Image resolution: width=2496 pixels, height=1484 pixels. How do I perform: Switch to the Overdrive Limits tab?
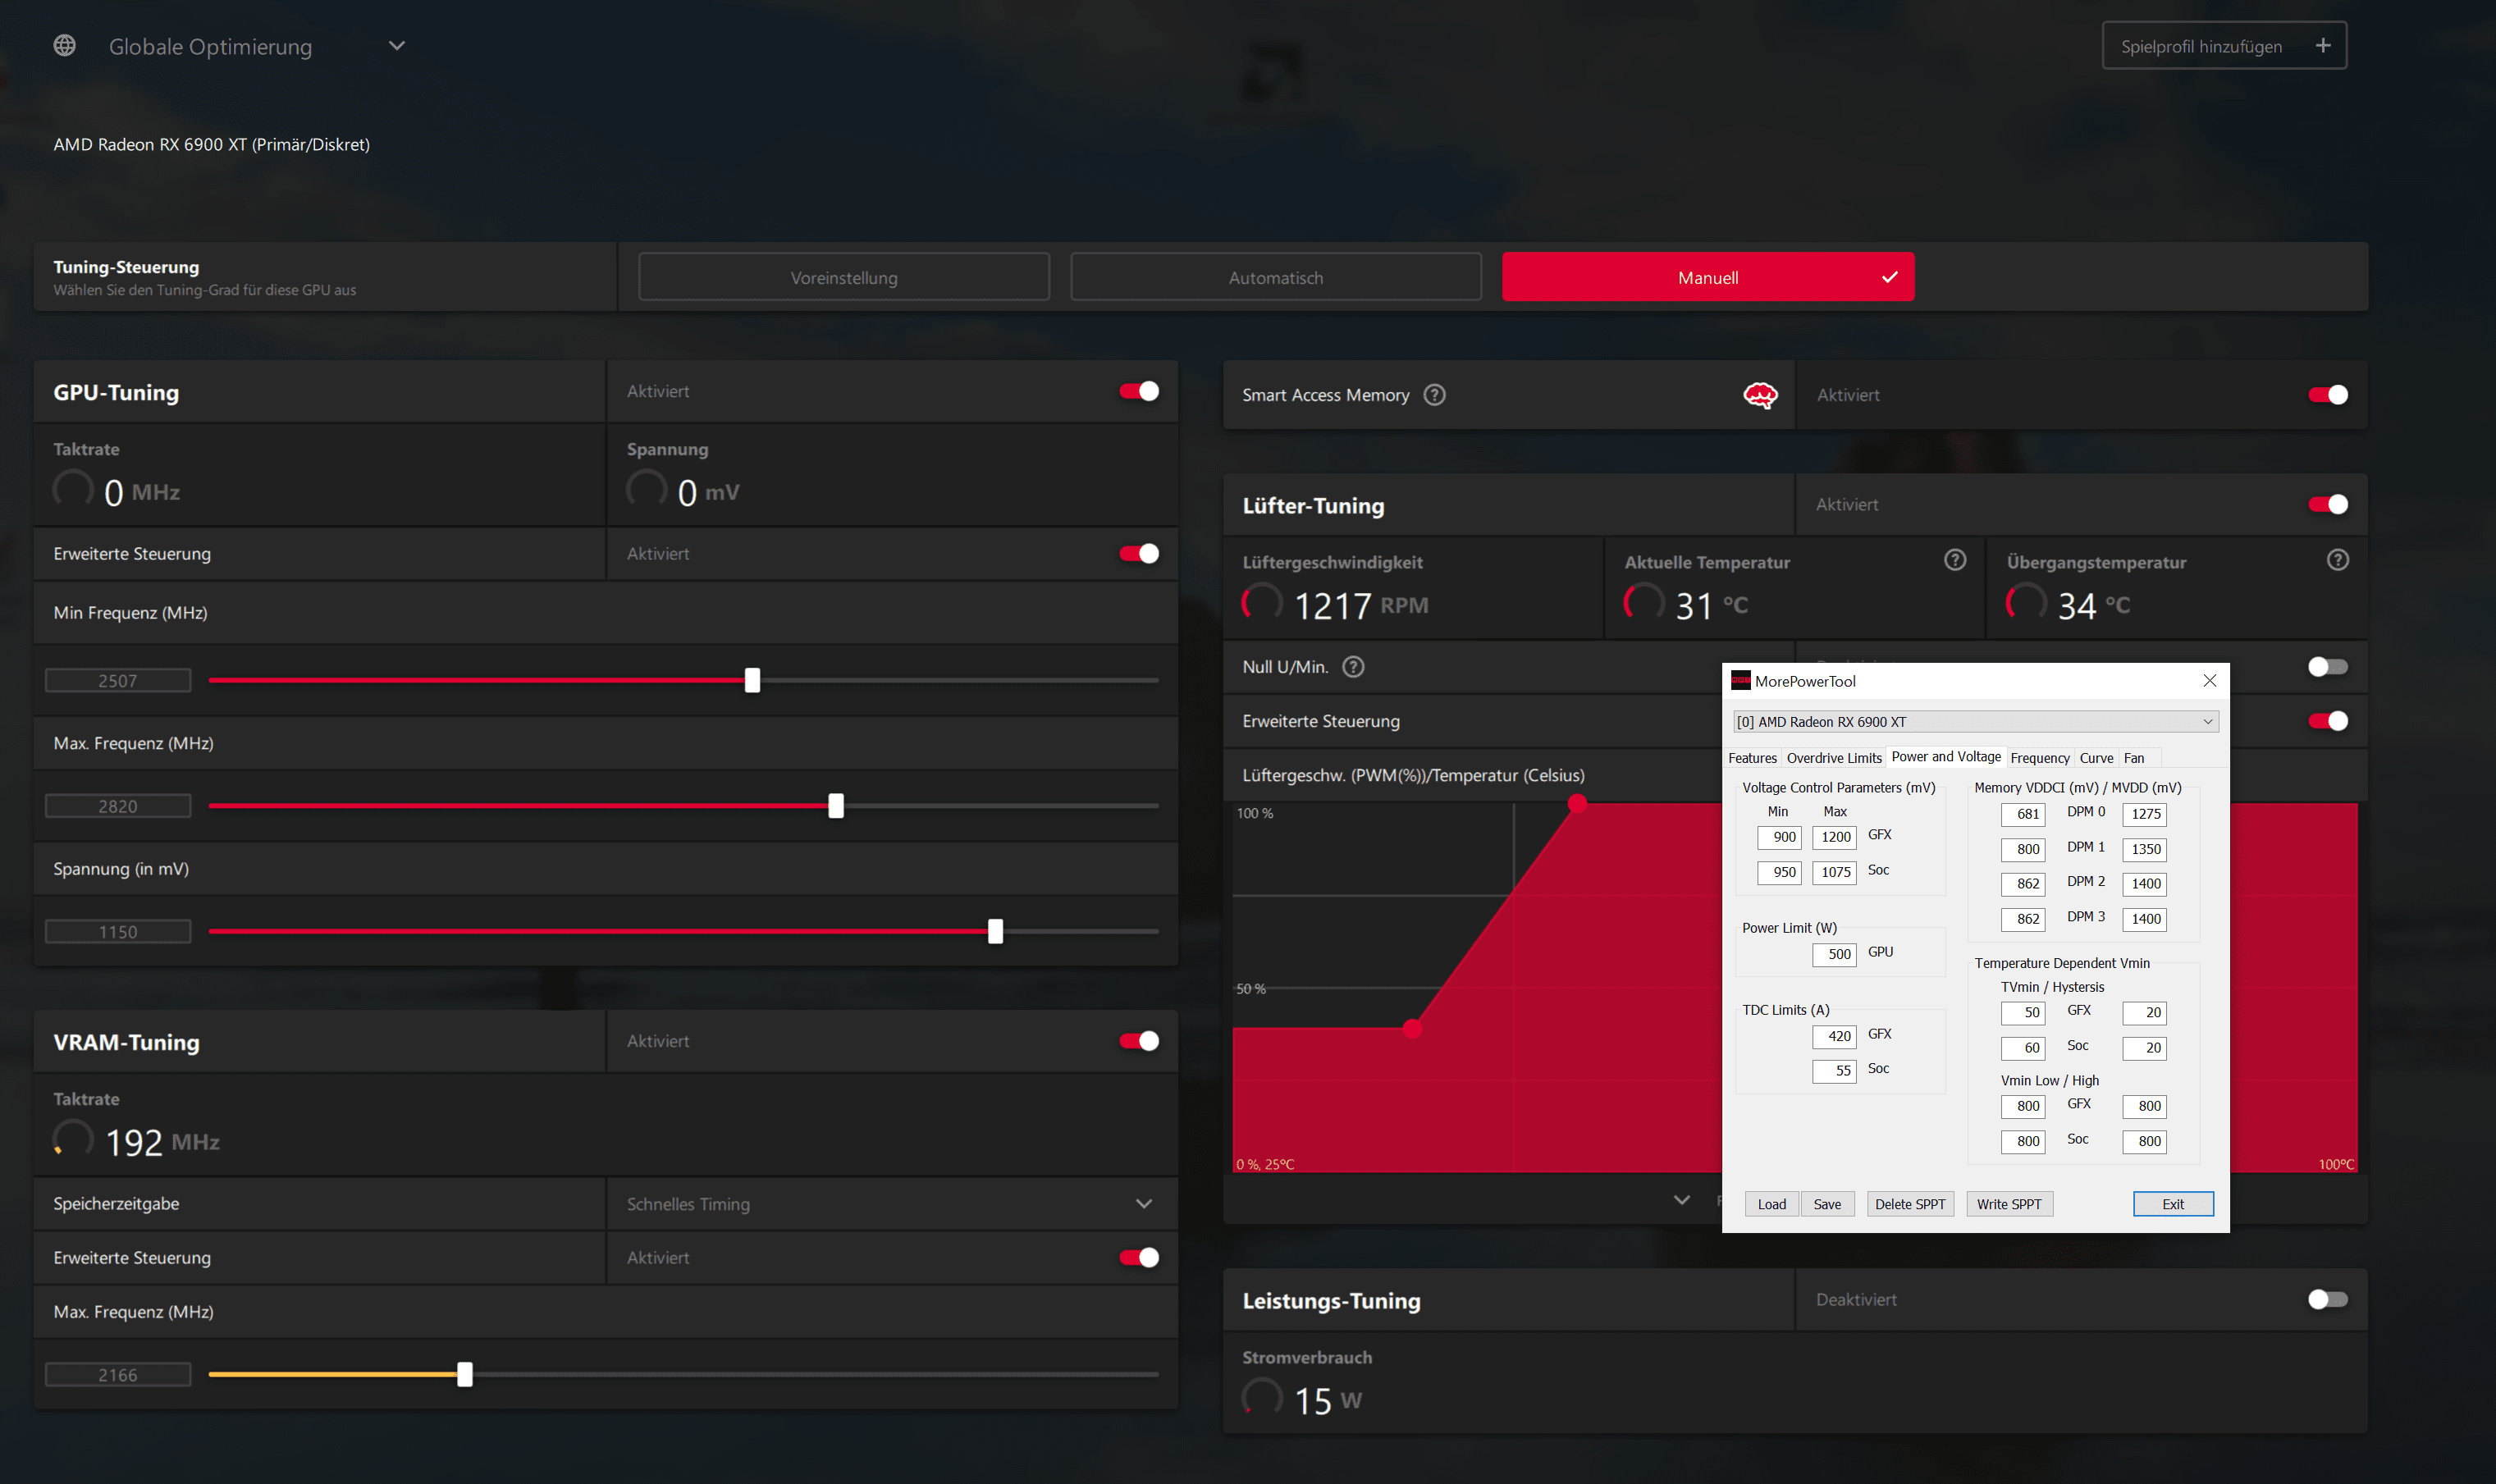[1834, 758]
